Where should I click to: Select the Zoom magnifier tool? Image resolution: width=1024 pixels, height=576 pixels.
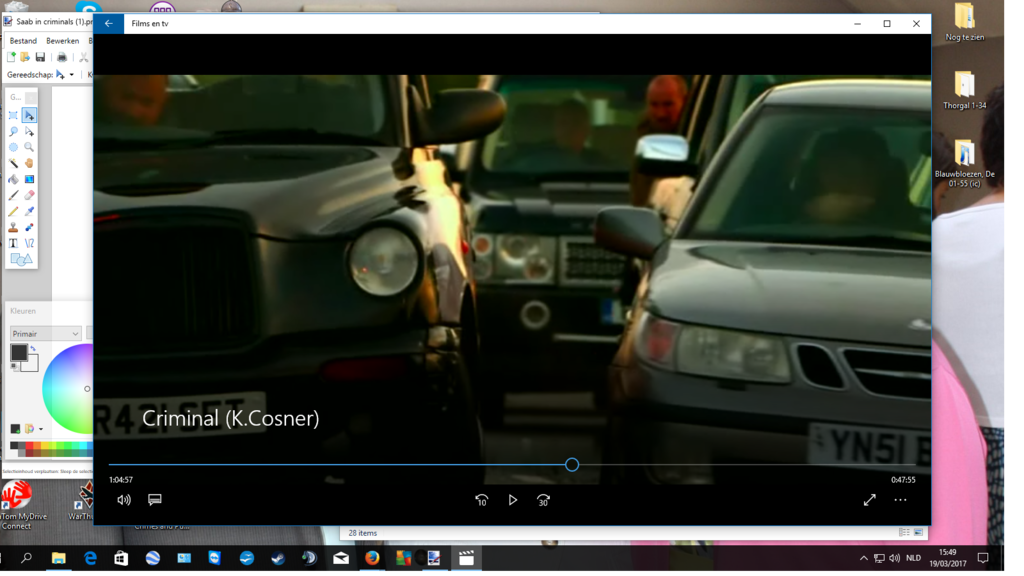(29, 148)
